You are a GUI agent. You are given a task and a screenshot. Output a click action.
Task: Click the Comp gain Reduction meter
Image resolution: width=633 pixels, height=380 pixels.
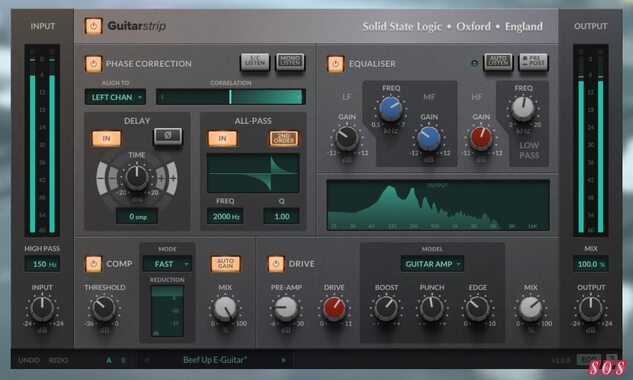pos(167,311)
